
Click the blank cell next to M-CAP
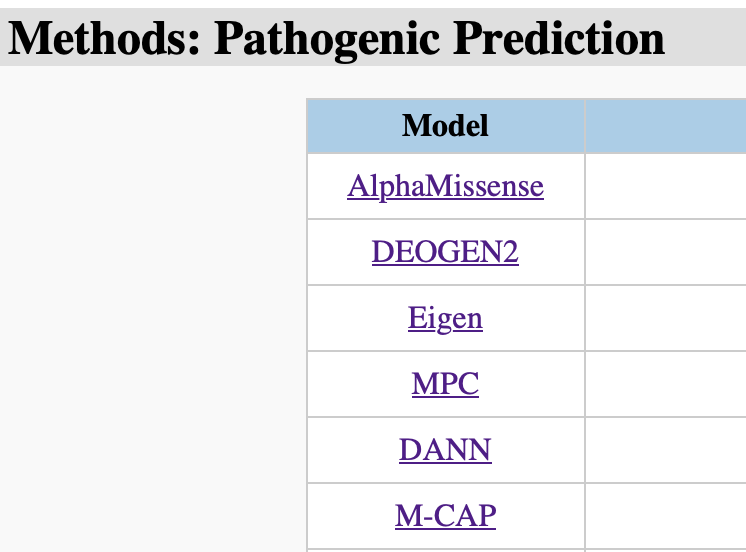coord(665,516)
